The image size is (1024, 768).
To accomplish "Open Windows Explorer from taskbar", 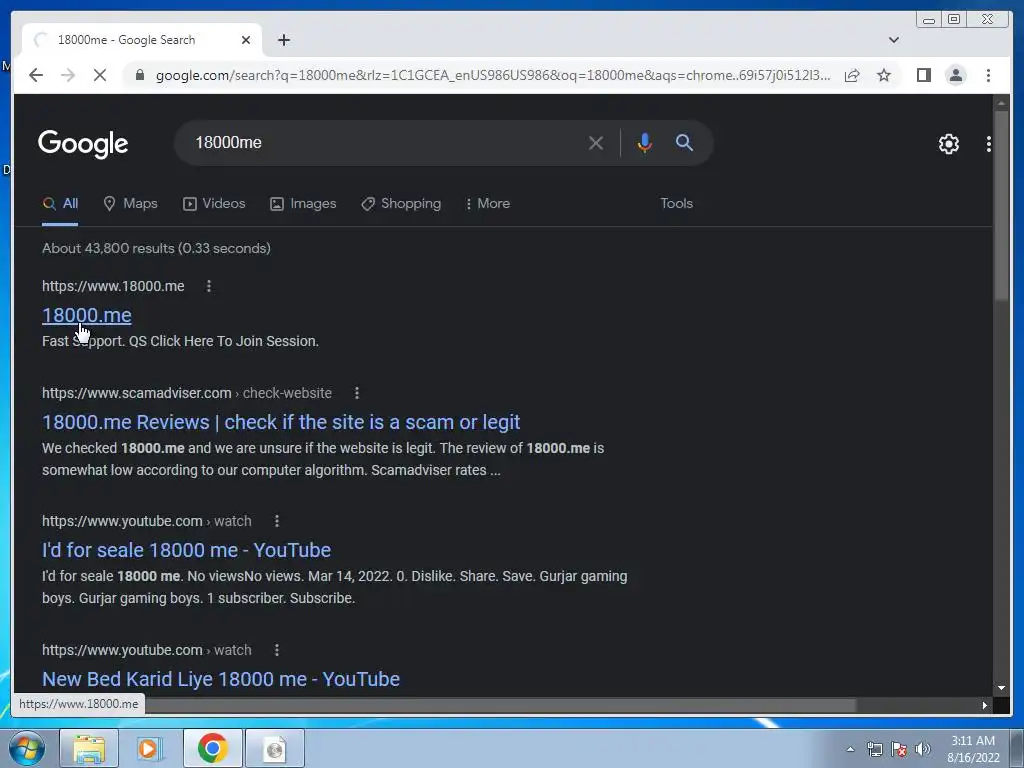I will [x=89, y=748].
